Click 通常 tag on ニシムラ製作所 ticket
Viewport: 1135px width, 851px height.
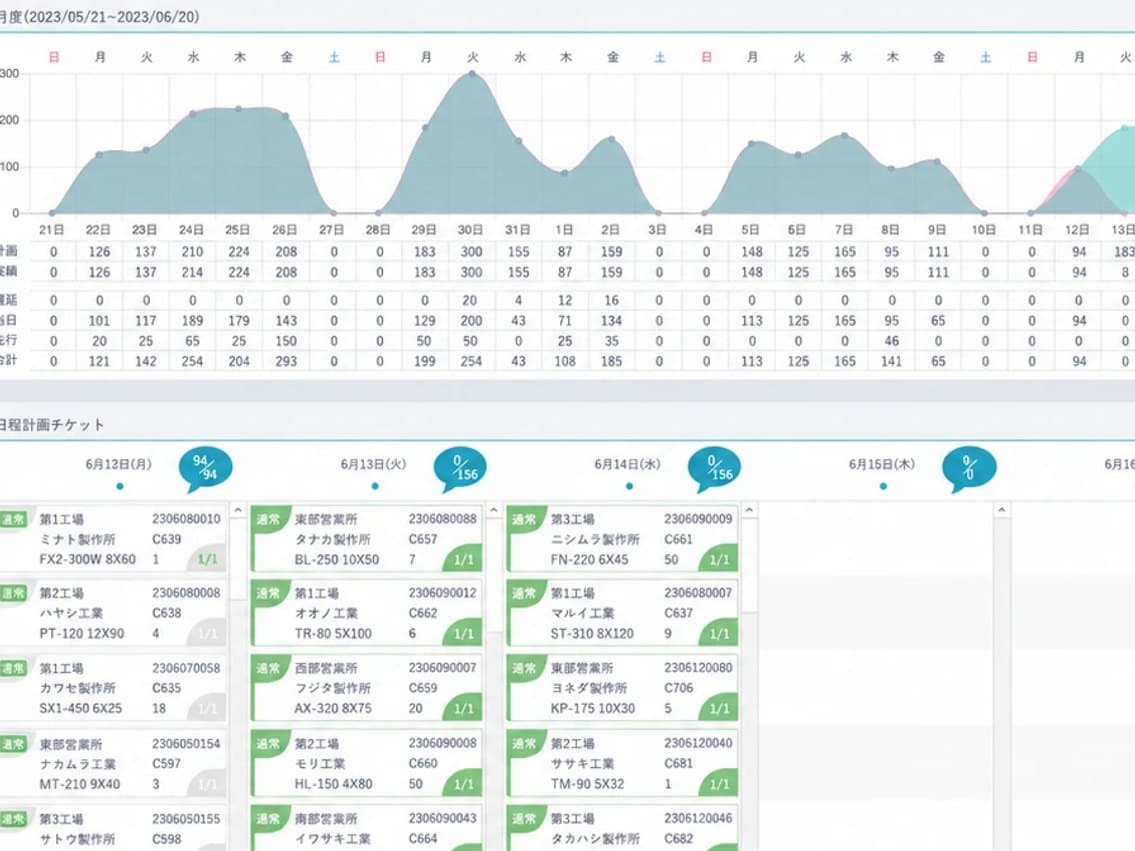(x=523, y=519)
